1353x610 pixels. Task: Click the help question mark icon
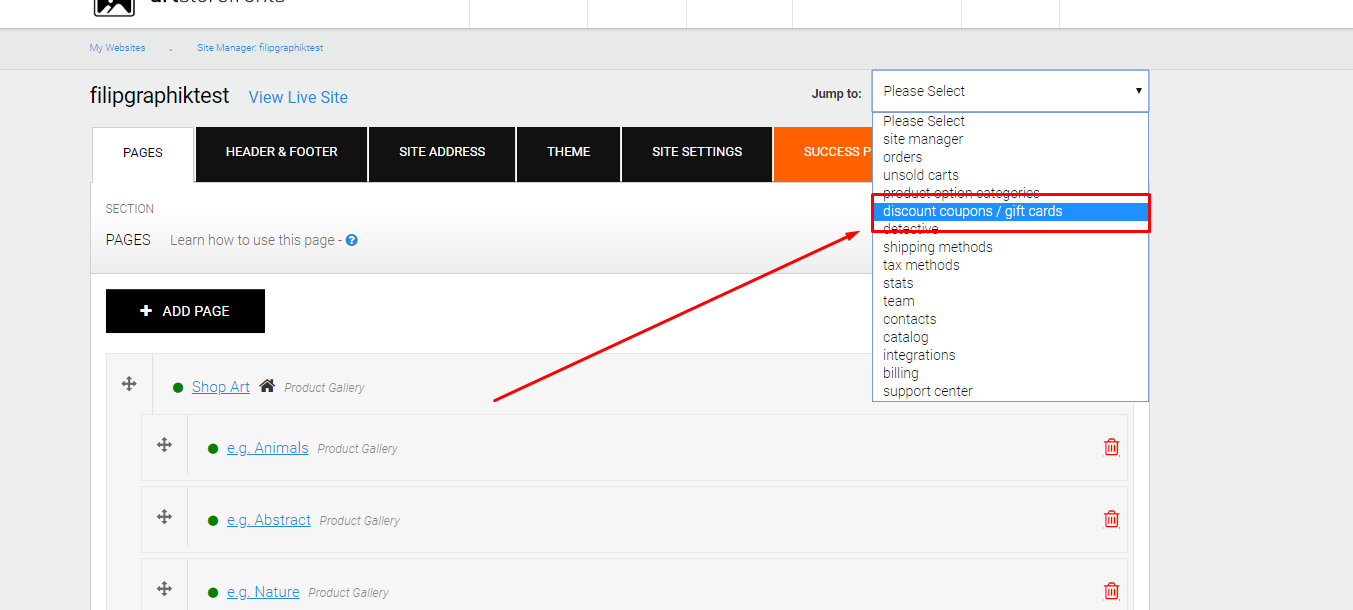(x=352, y=241)
